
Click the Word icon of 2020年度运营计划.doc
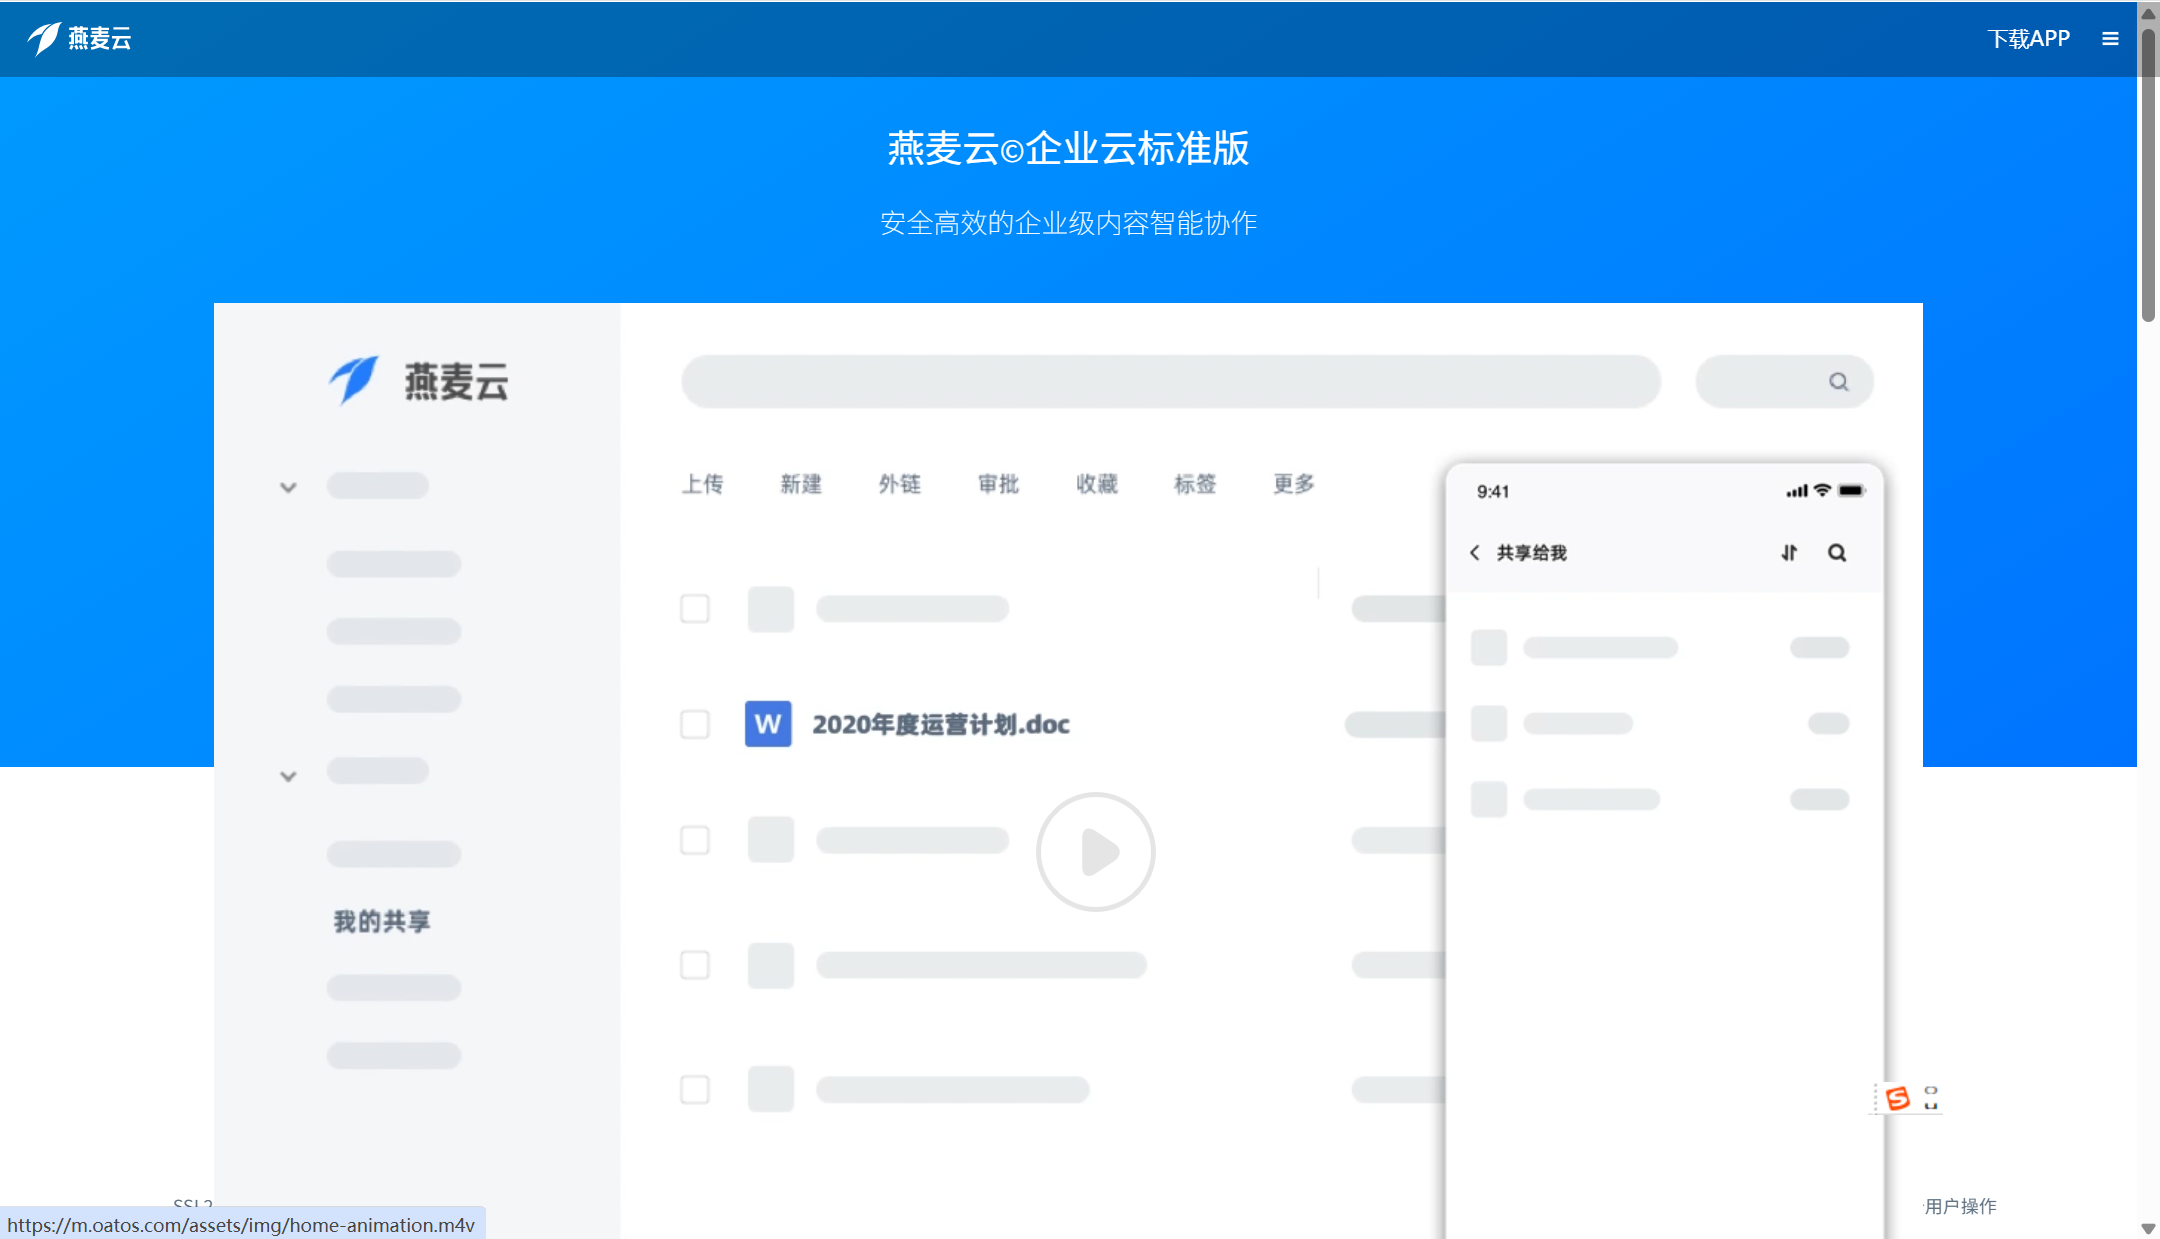pyautogui.click(x=768, y=724)
